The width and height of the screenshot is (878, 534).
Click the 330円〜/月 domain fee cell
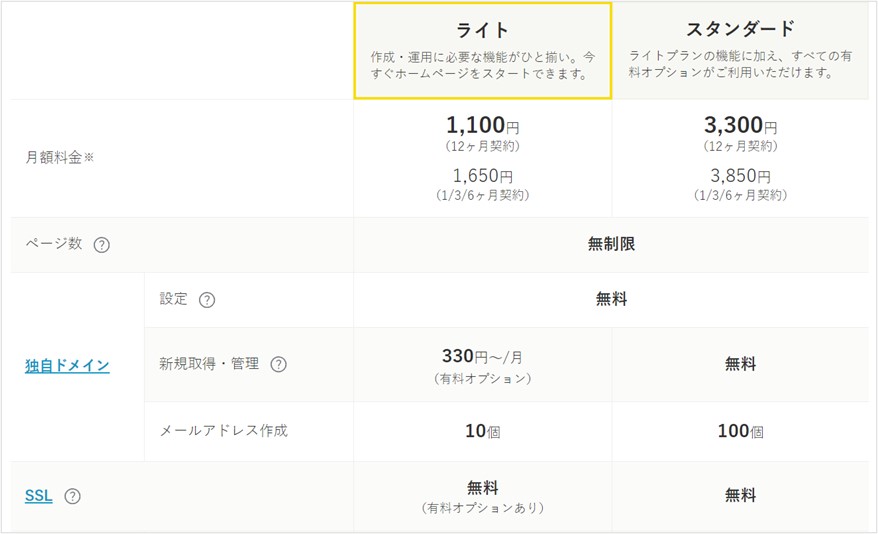482,357
